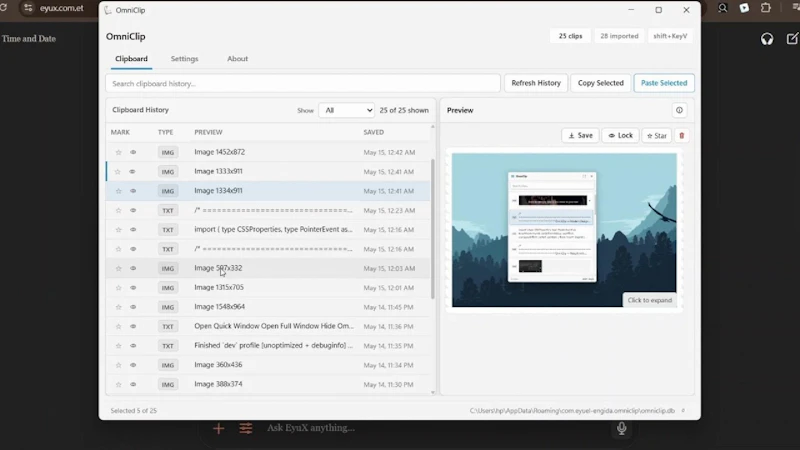Select the Image 1334x911 row

268,191
